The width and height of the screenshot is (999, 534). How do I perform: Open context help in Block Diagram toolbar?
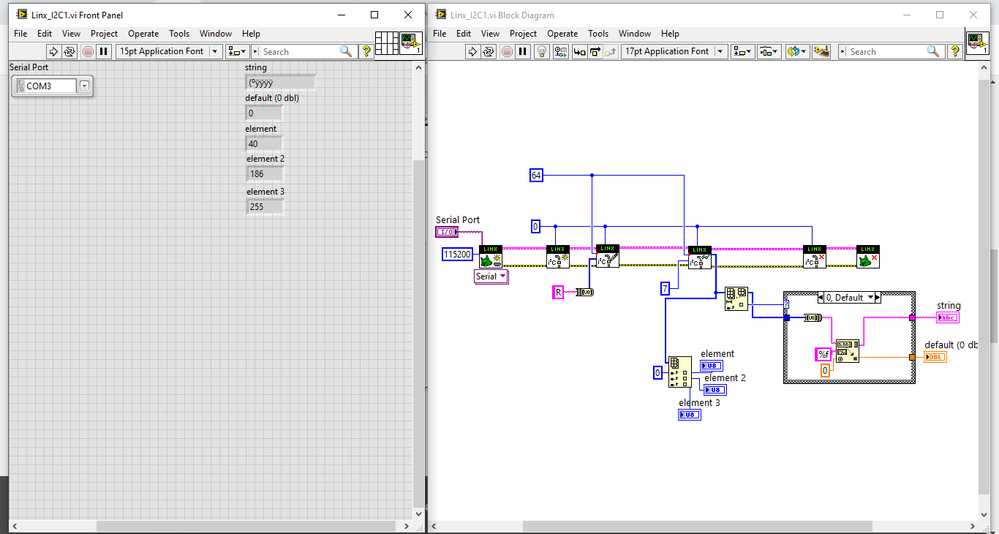(955, 52)
